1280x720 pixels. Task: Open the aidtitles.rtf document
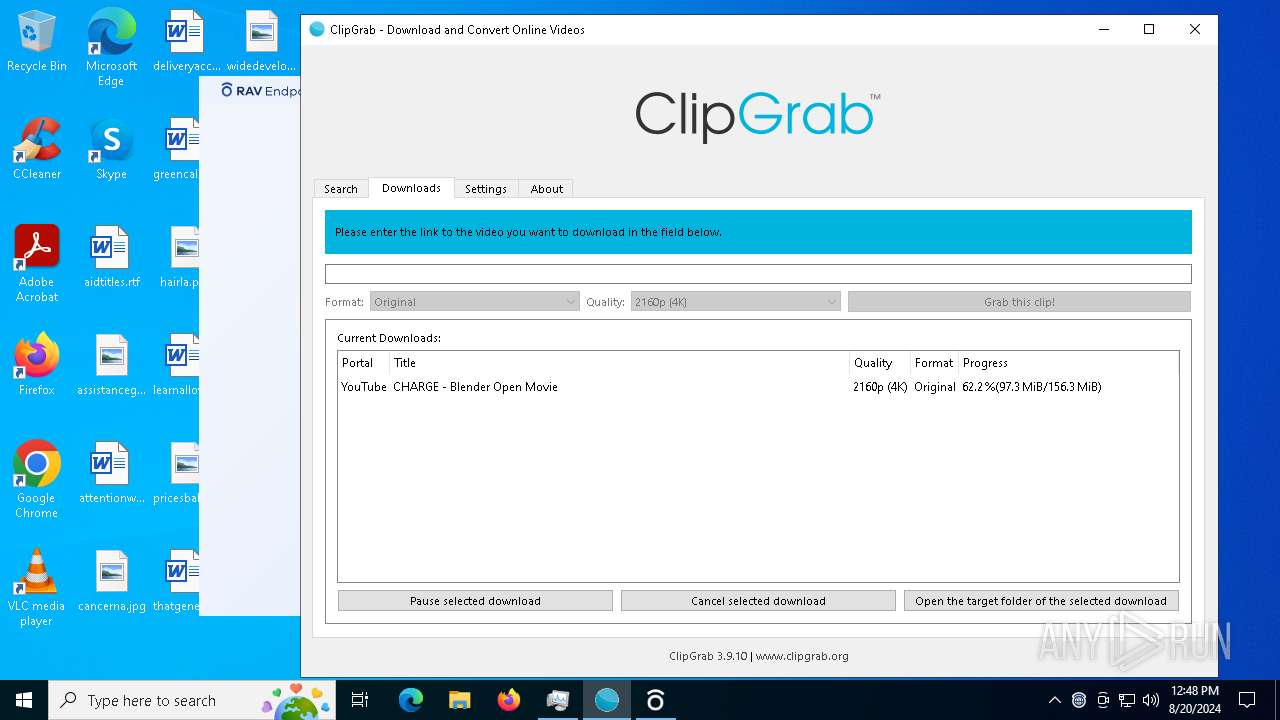pyautogui.click(x=111, y=257)
